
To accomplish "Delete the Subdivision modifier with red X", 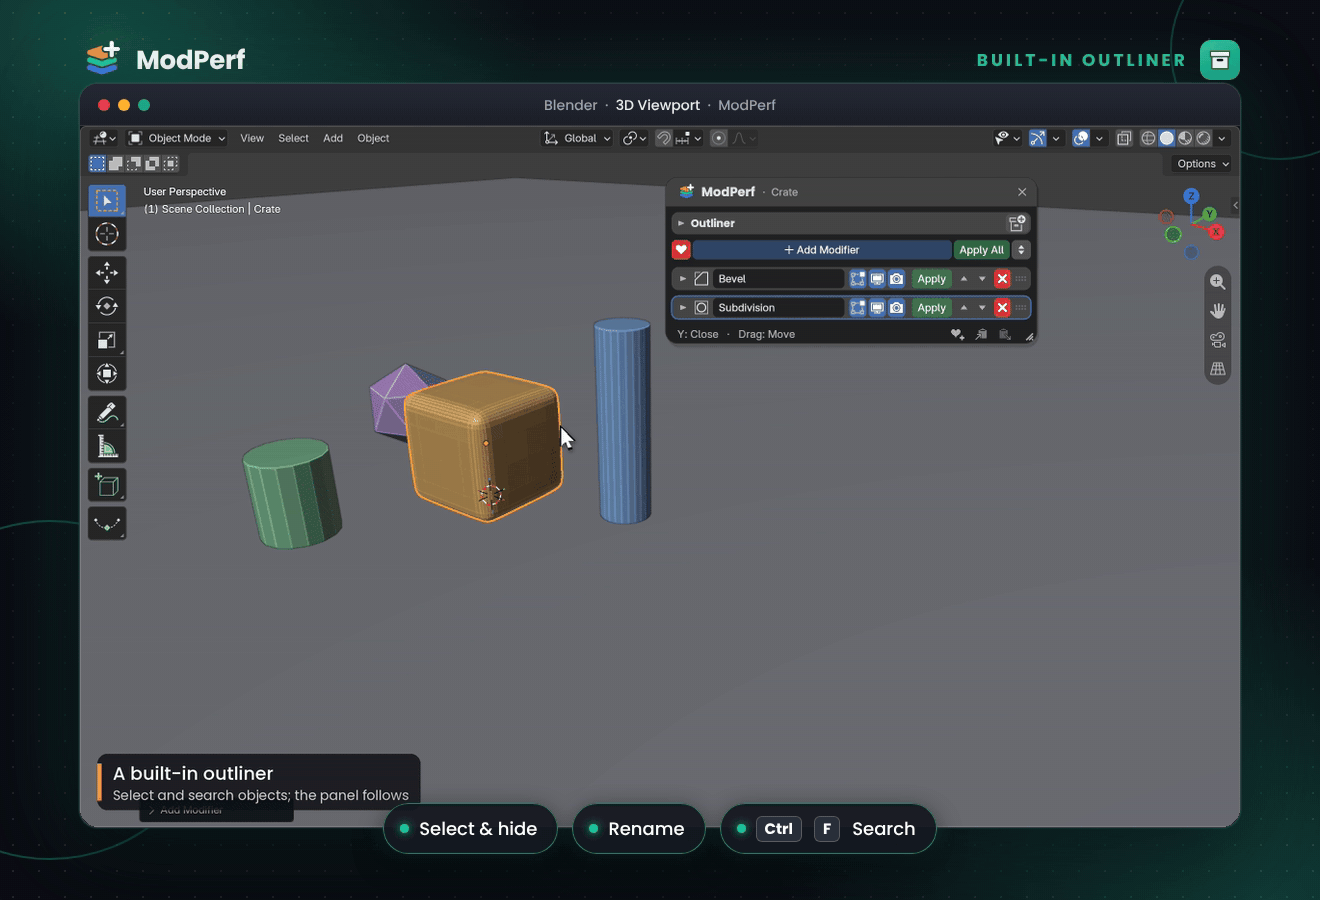I will pos(1002,308).
